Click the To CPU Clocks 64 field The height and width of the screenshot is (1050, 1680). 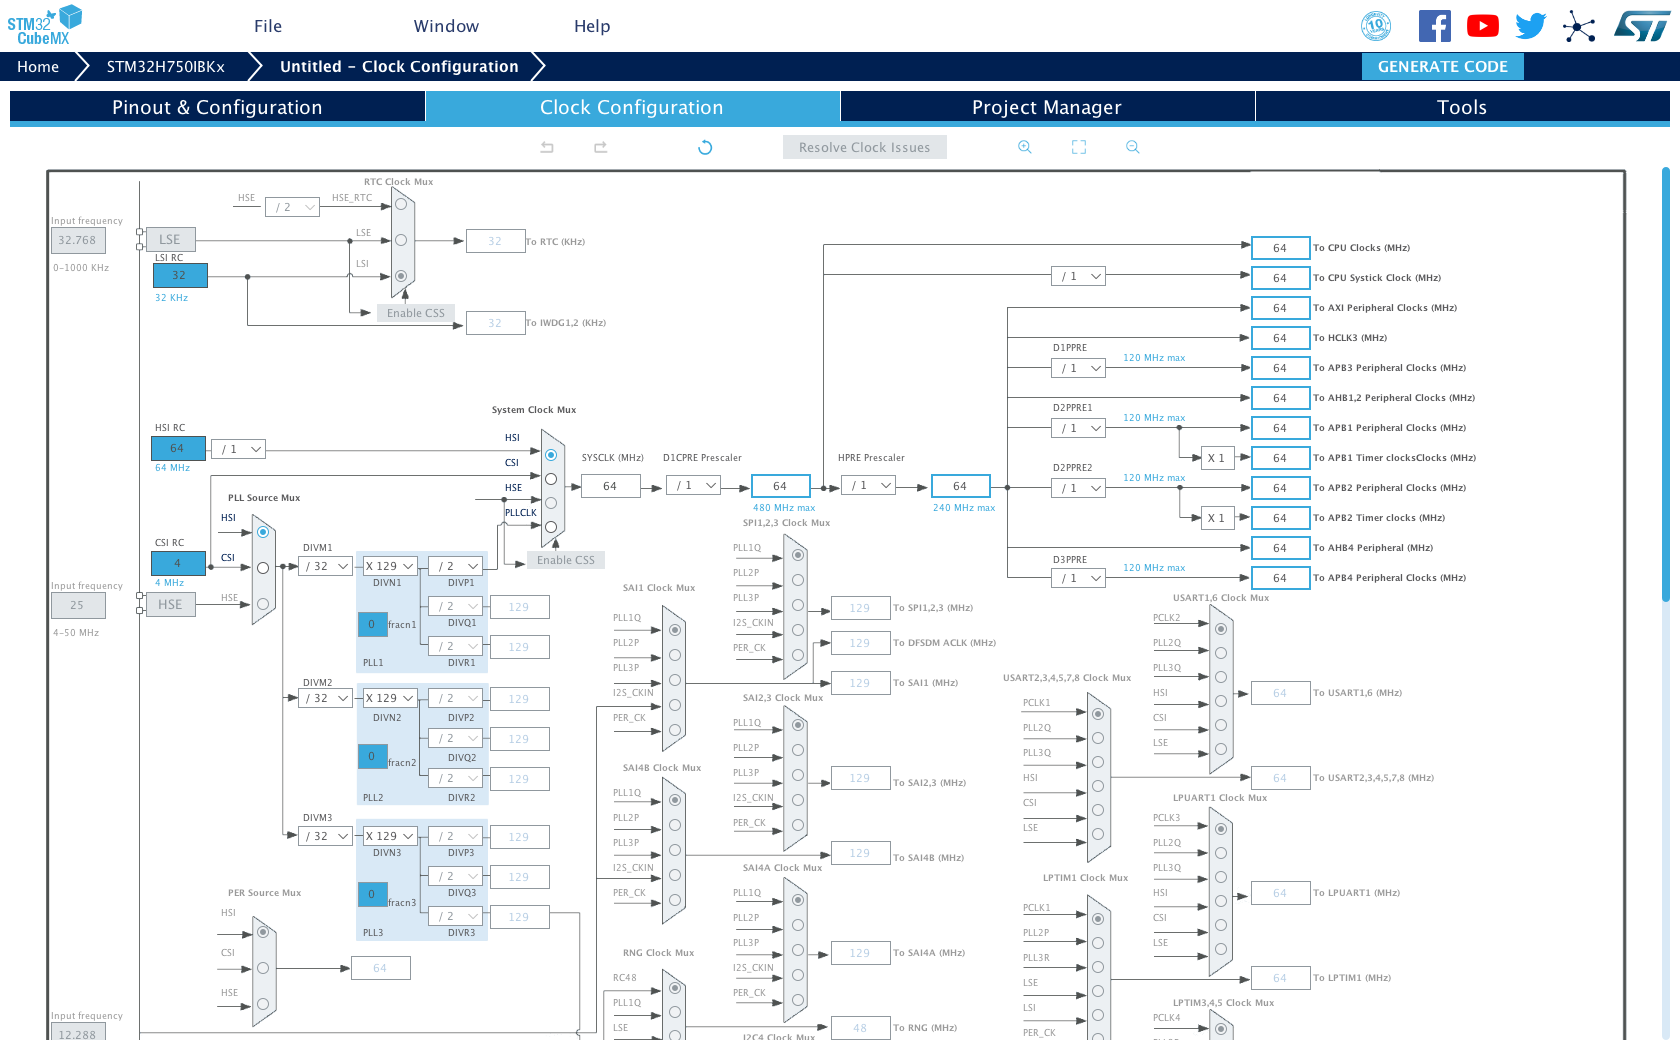pyautogui.click(x=1281, y=248)
